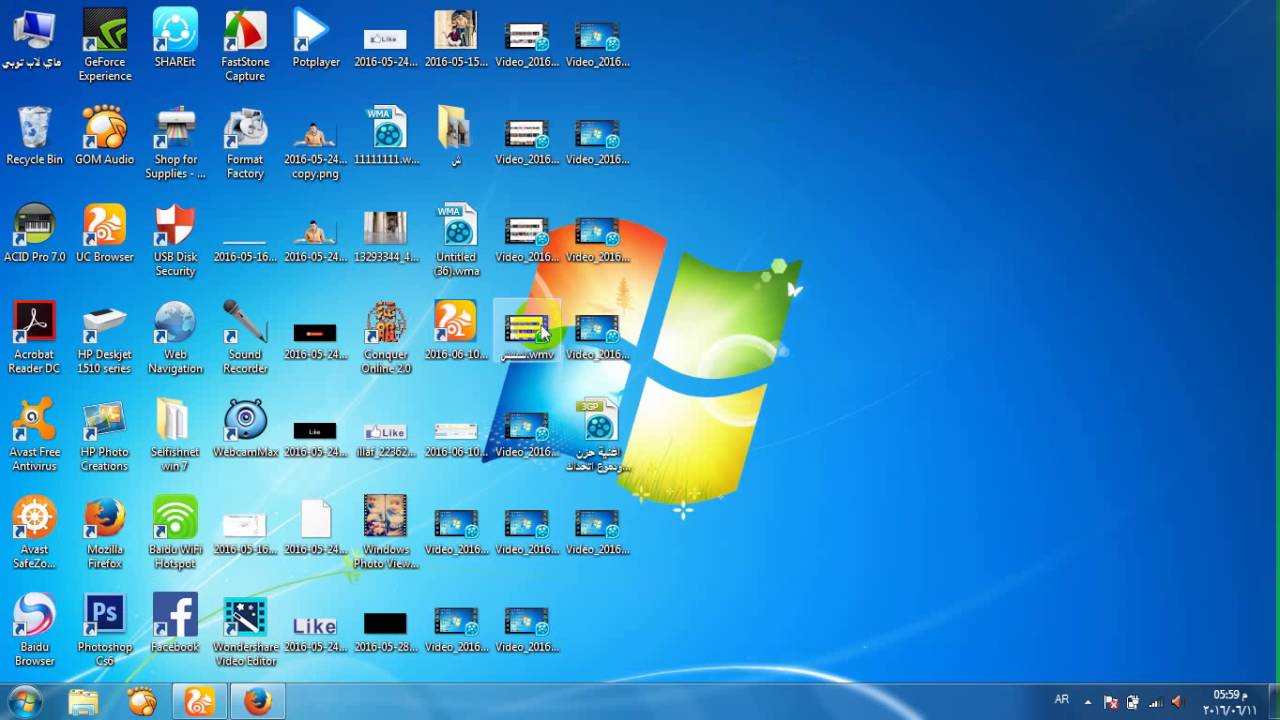Launch SHAREit from the desktop
The image size is (1280, 720).
[x=175, y=38]
